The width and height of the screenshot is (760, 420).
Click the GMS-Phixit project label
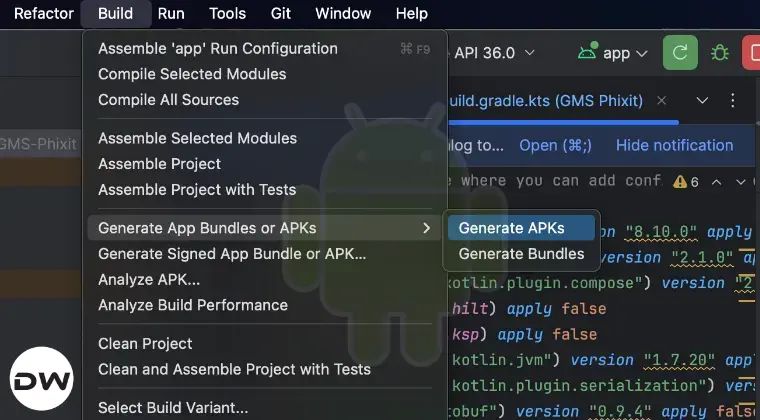[38, 144]
